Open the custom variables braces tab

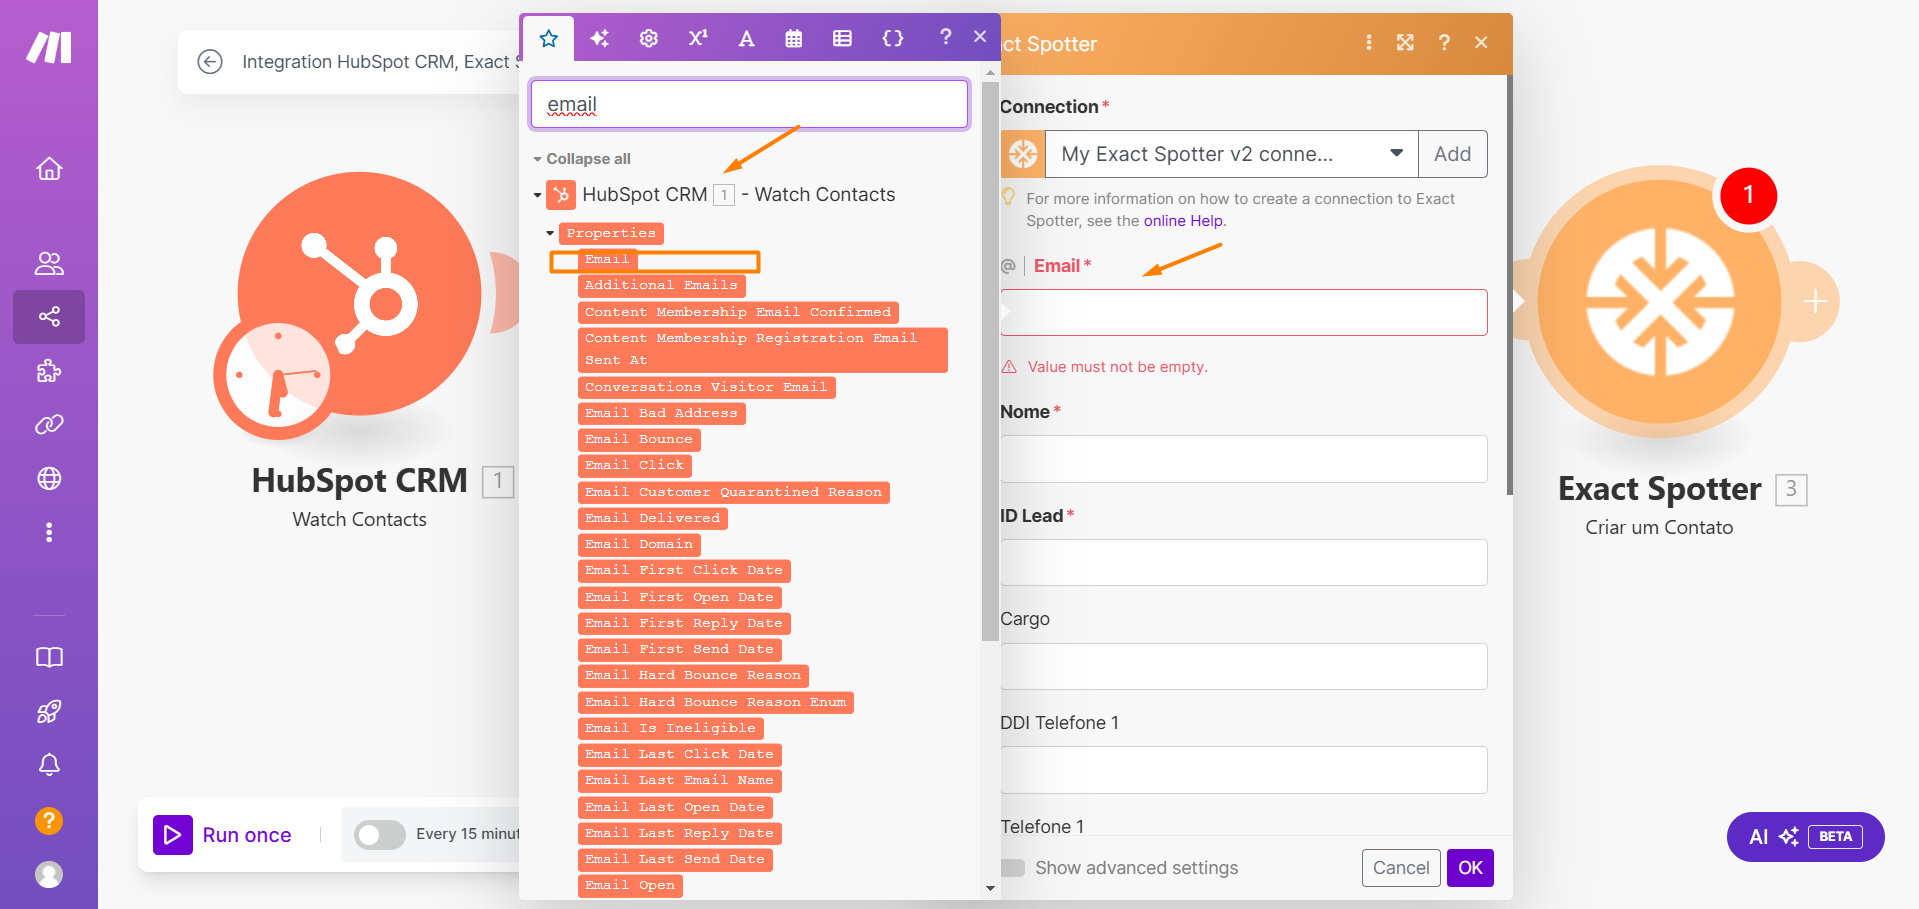tap(893, 38)
